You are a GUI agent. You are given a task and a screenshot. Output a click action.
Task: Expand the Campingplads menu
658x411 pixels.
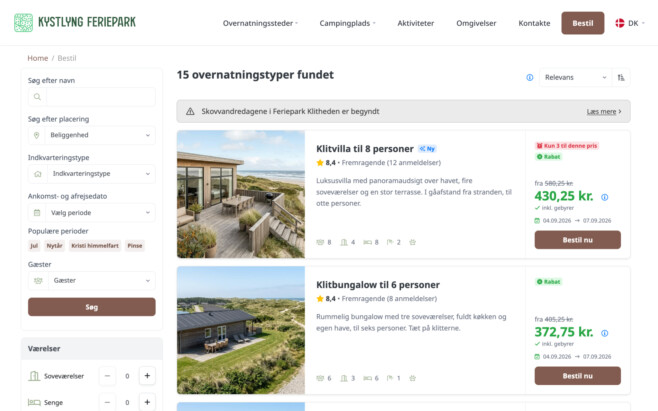coord(347,23)
